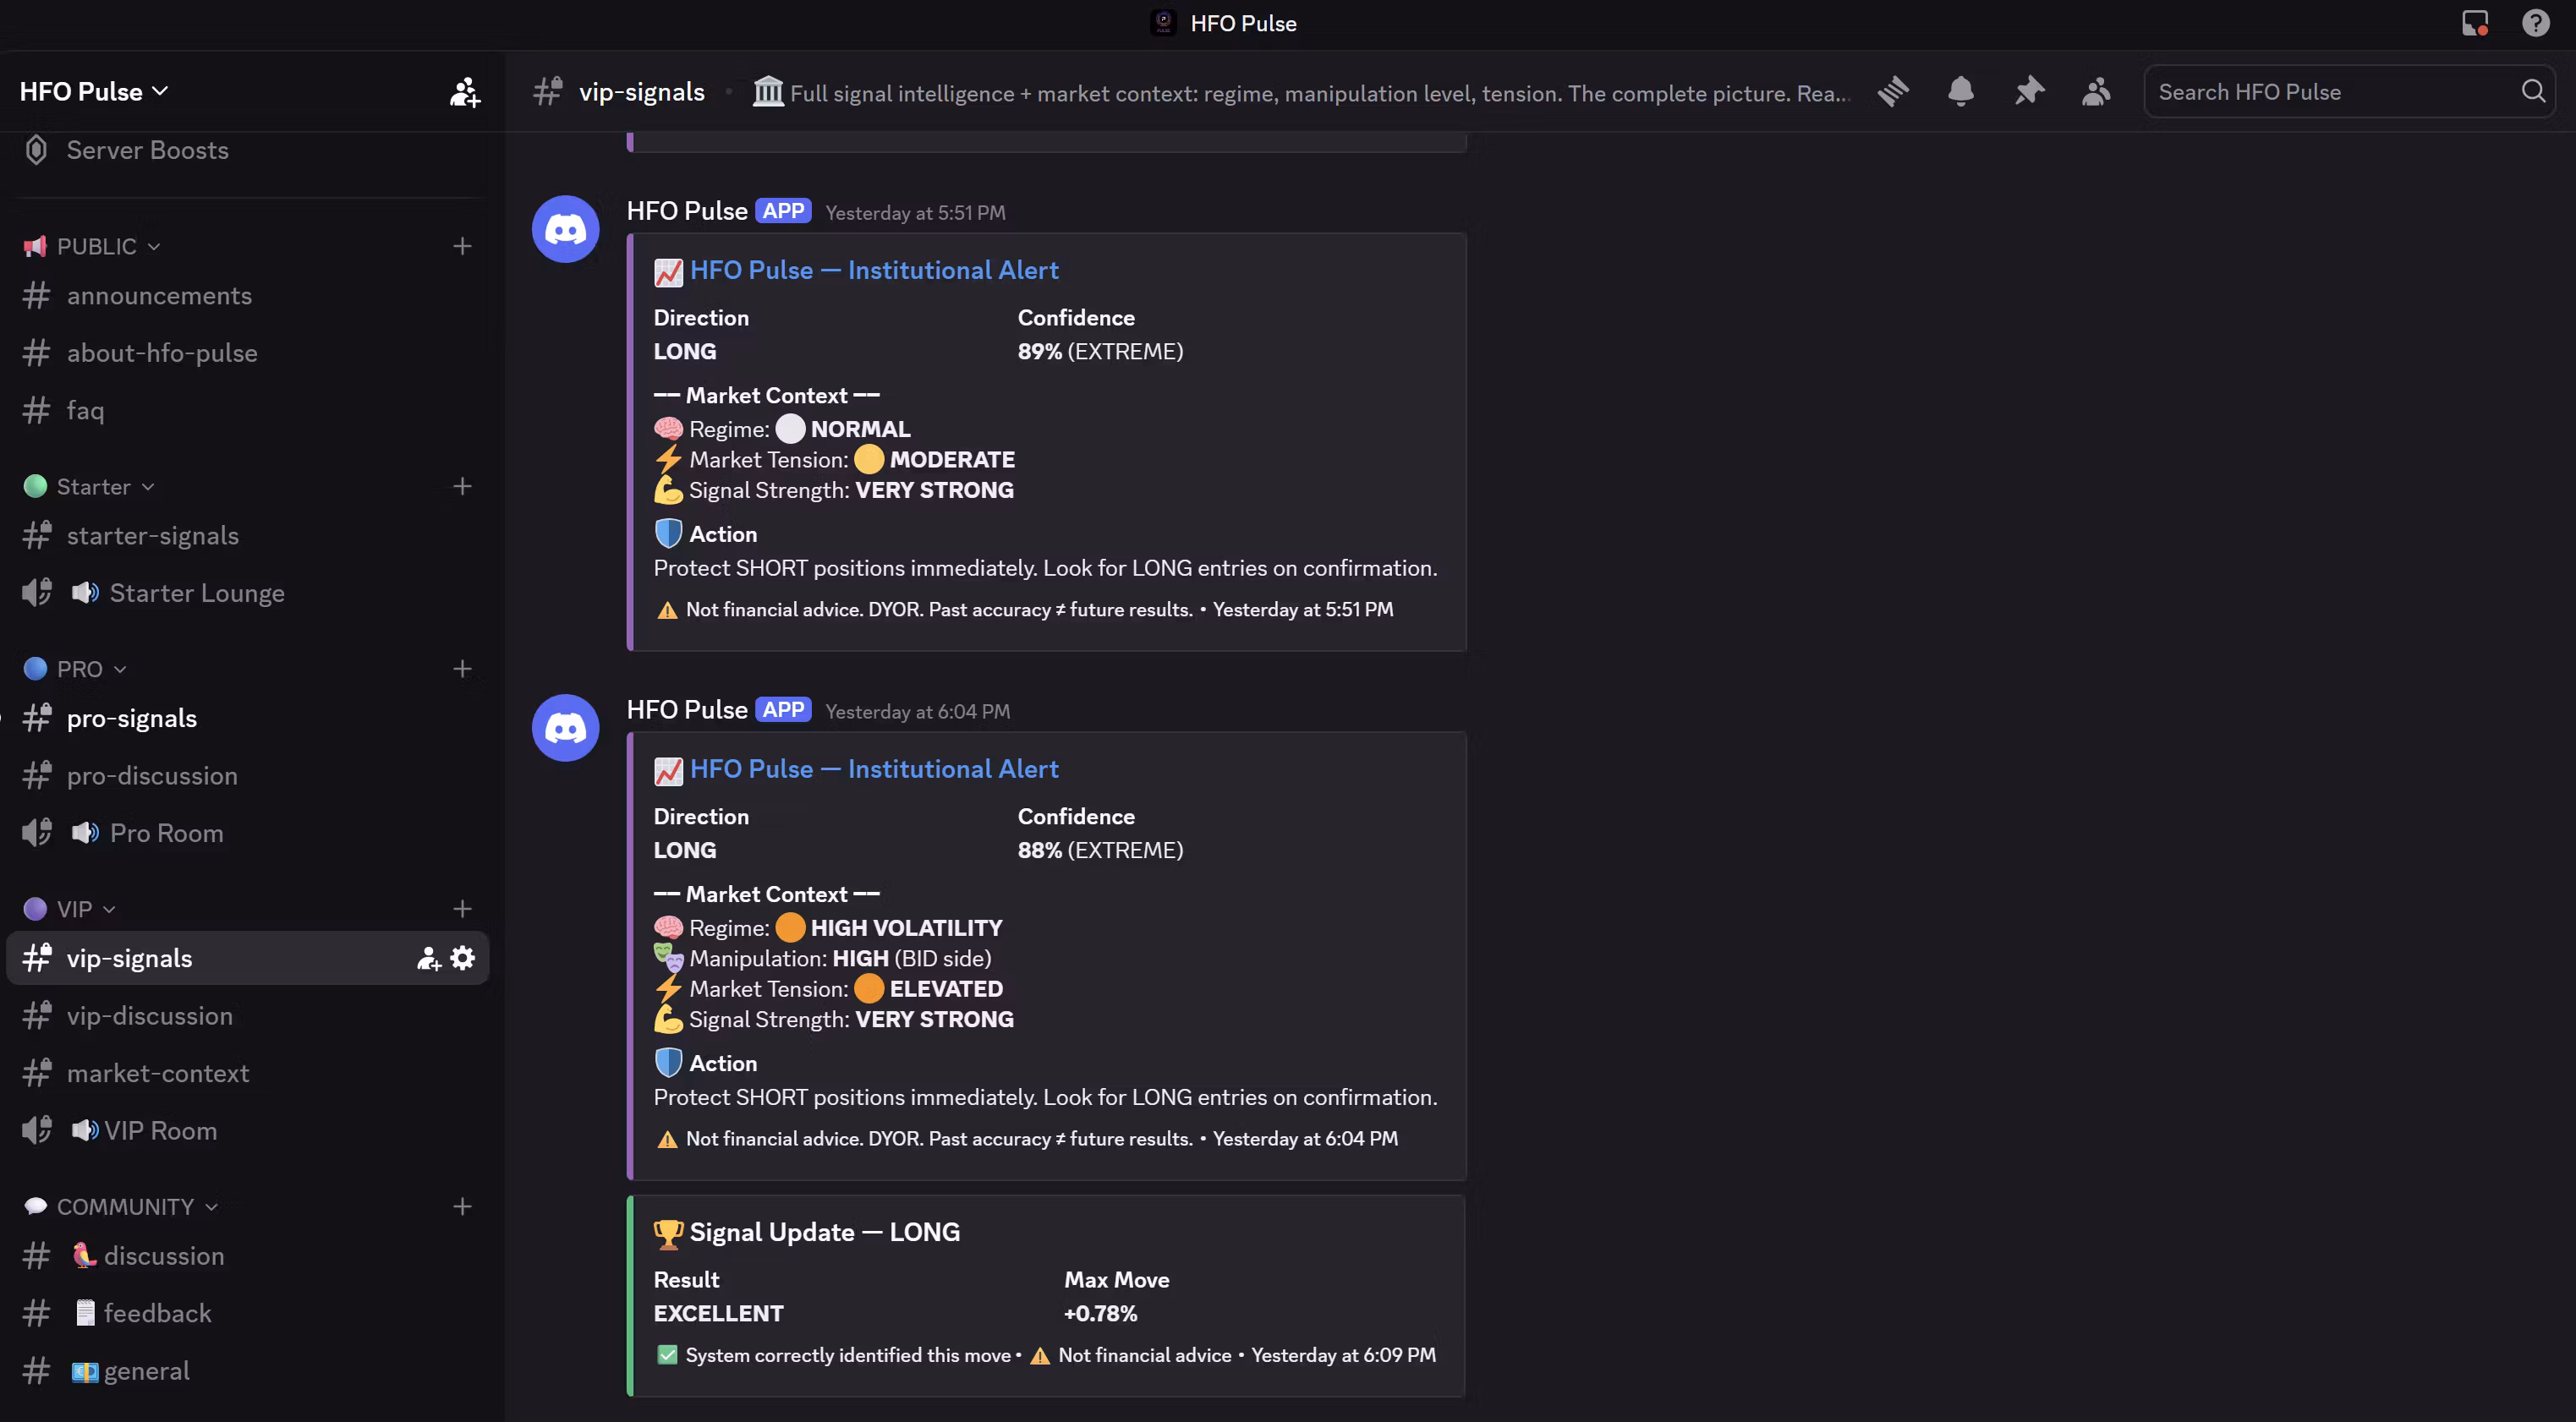Add a channel to the VIP category
Viewport: 2576px width, 1422px height.
462,909
